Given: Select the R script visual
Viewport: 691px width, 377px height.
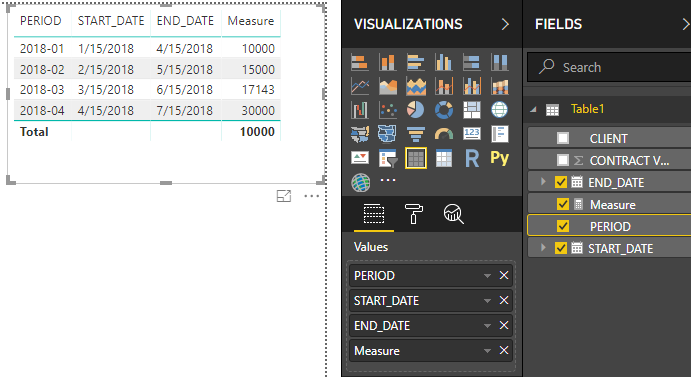Looking at the screenshot, I should point(472,157).
